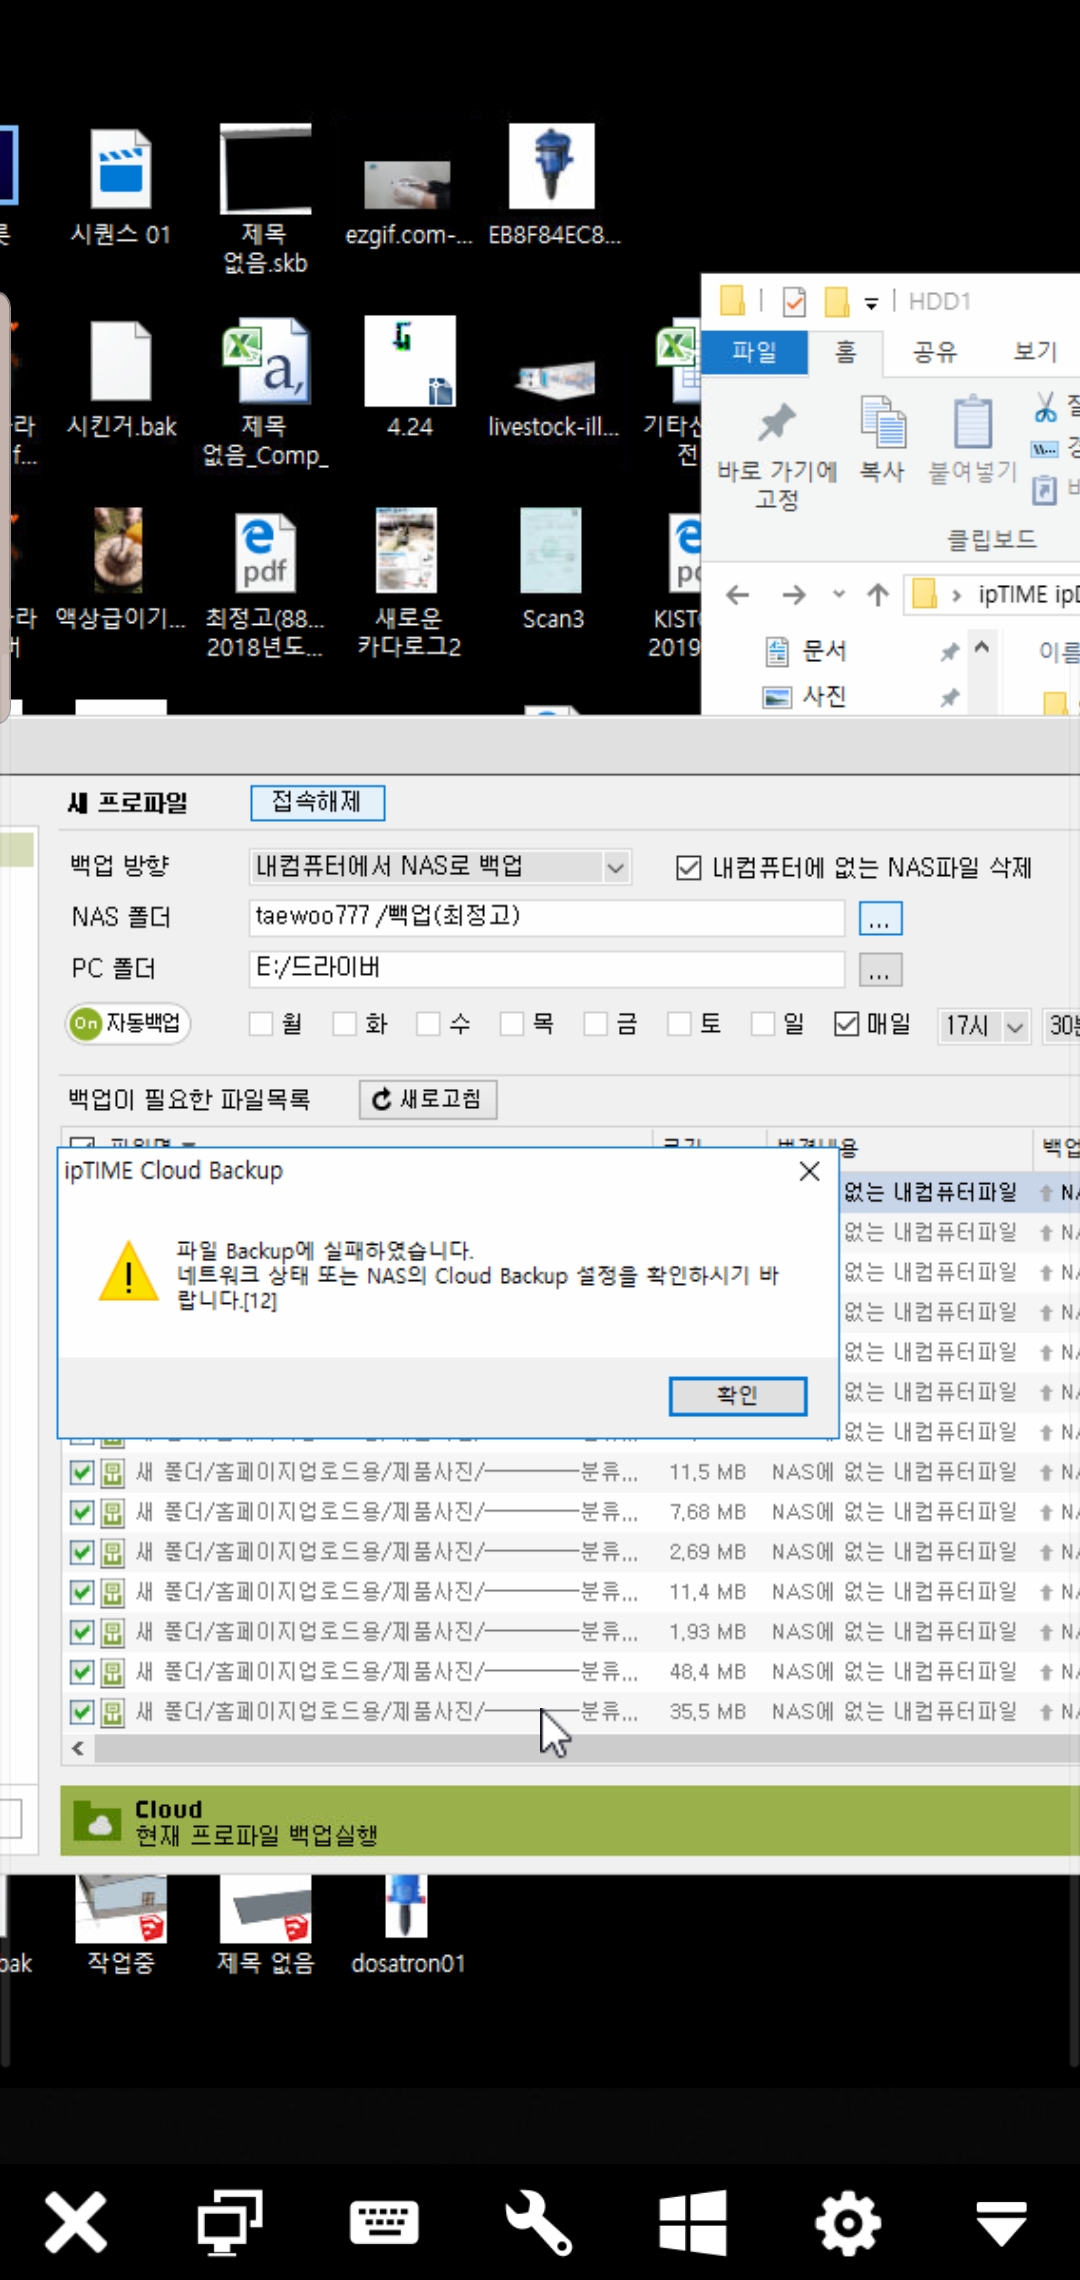
Task: Tap the keyboard icon in bottom toolbar
Action: pos(384,2222)
